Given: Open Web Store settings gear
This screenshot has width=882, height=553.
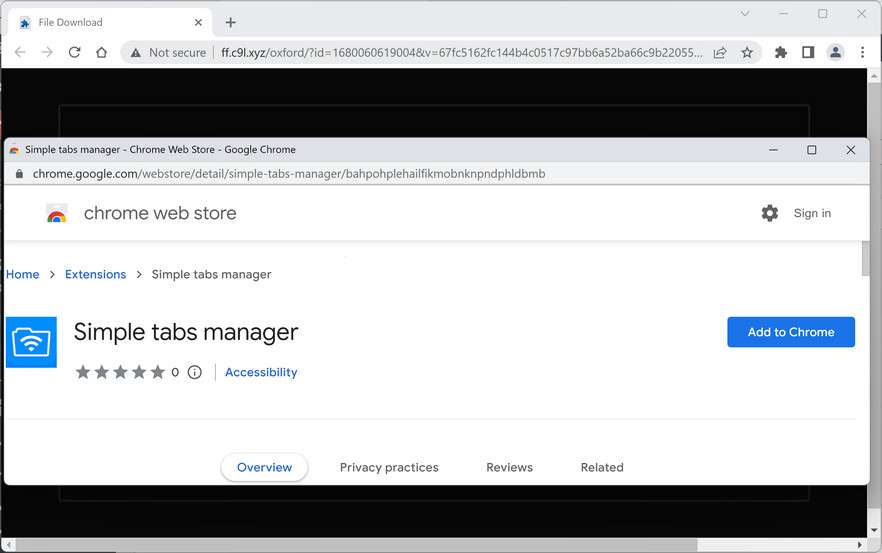Looking at the screenshot, I should 770,213.
